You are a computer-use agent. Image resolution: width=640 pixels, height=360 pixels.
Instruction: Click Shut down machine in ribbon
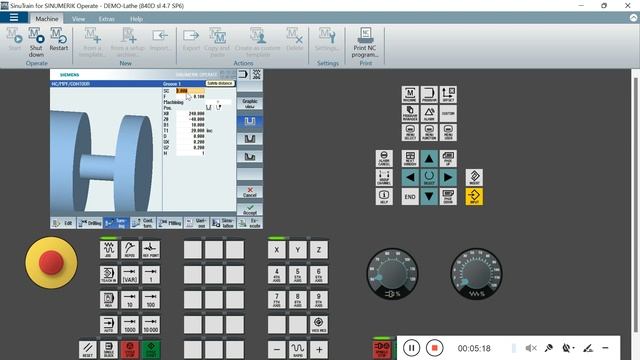36,42
